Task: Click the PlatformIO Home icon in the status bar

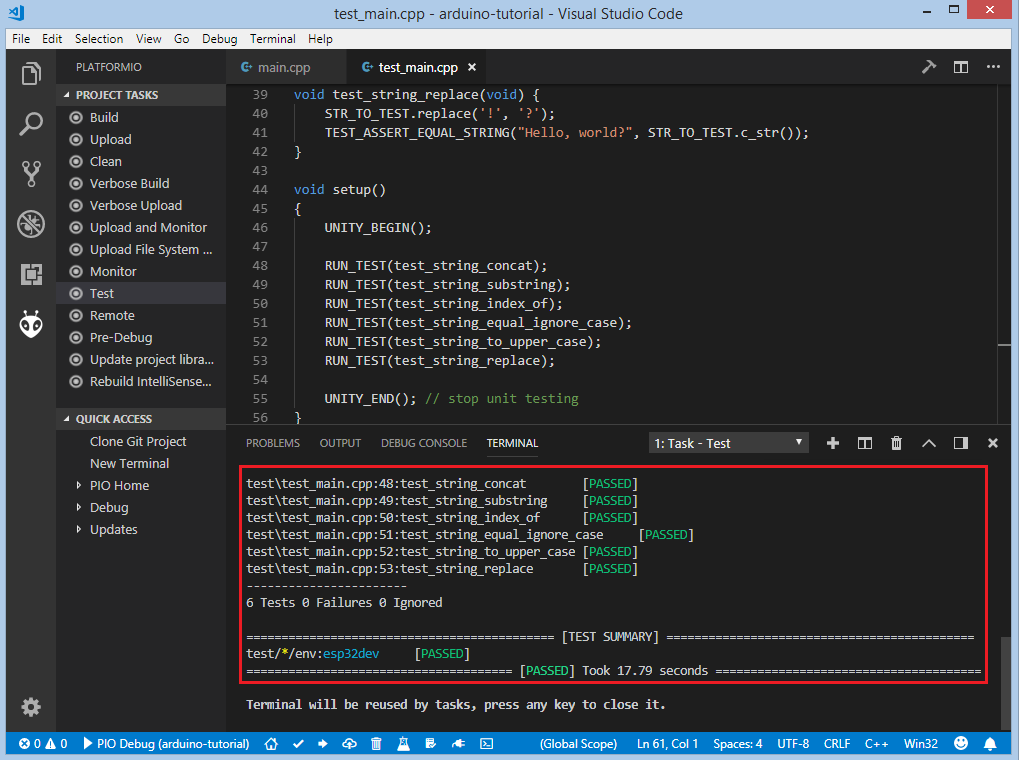Action: (x=271, y=744)
